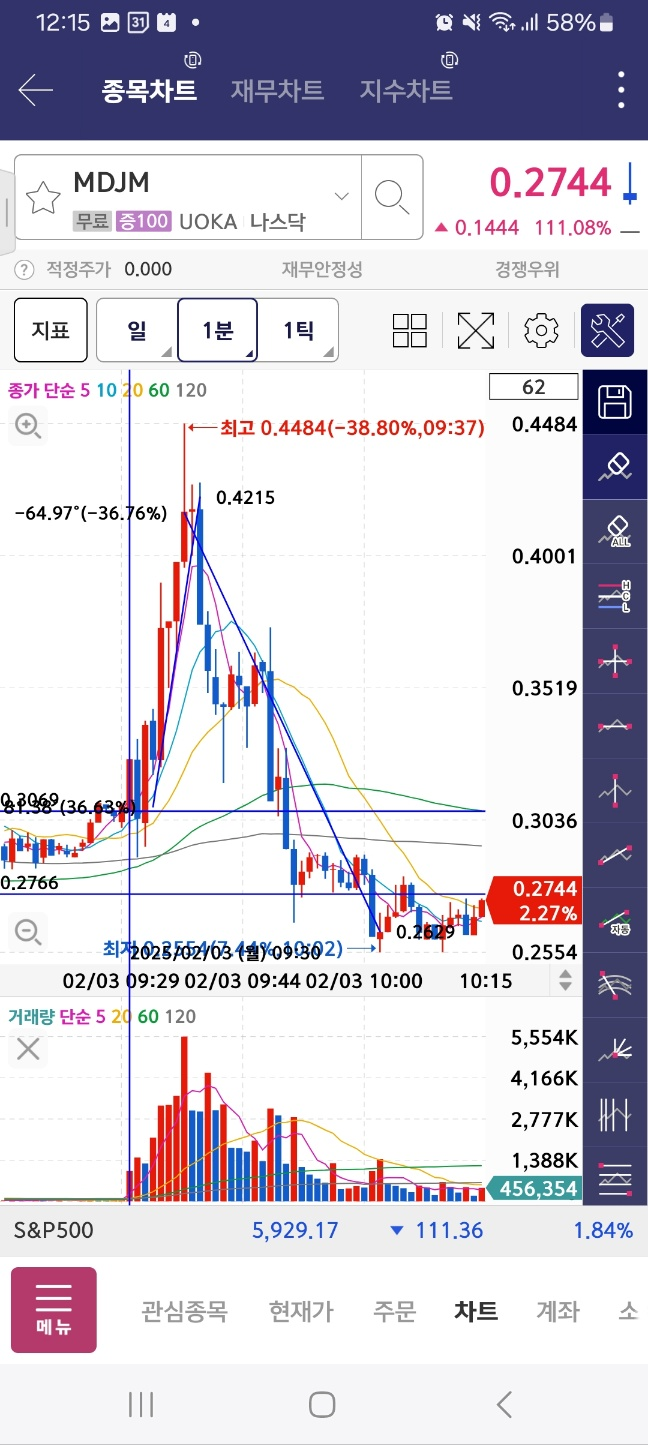This screenshot has height=1445, width=648.
Task: Select the horizontal line tool
Action: pyautogui.click(x=615, y=726)
